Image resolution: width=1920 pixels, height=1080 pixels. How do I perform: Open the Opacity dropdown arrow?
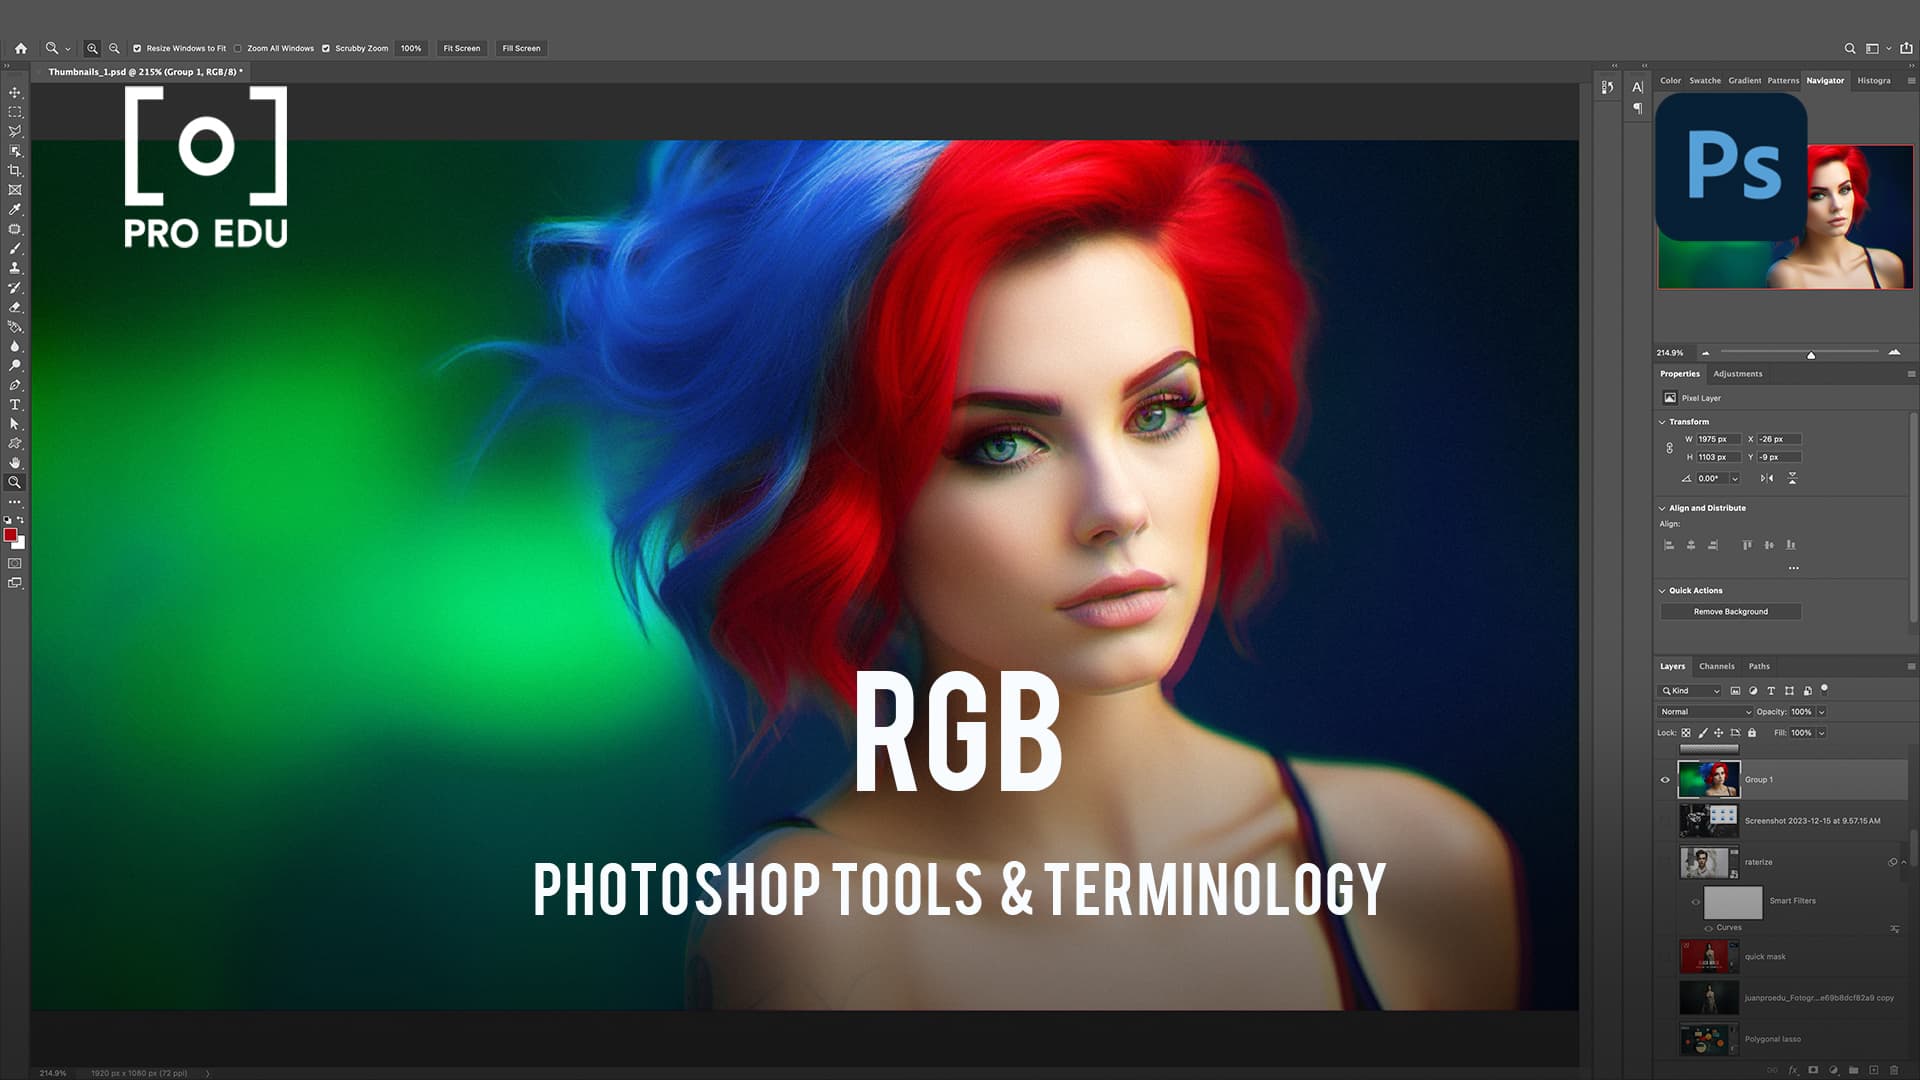1820,712
